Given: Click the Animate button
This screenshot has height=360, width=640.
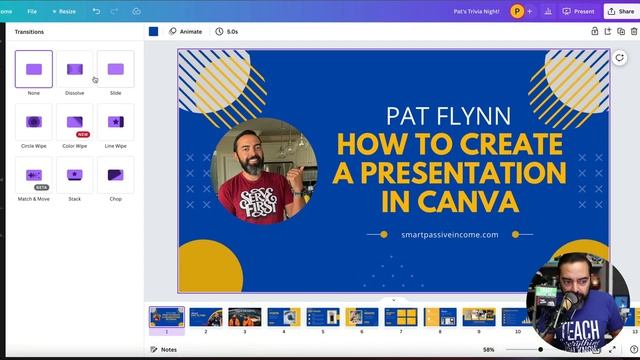Looking at the screenshot, I should (x=186, y=31).
